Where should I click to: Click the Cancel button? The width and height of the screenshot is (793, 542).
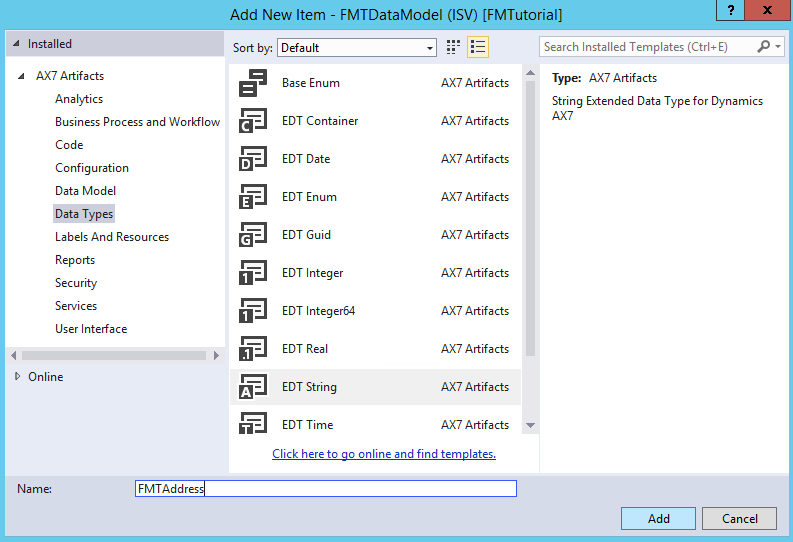tap(739, 519)
